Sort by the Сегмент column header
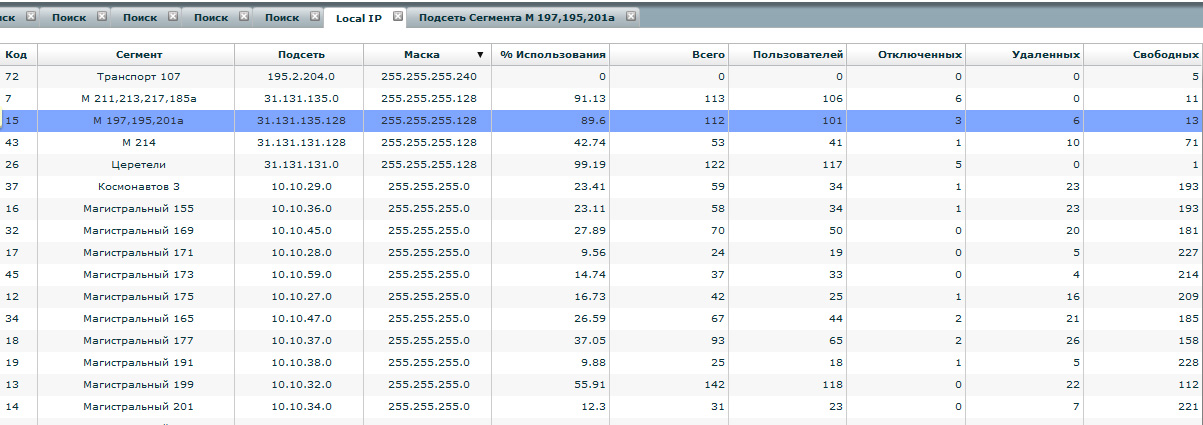 [x=138, y=54]
